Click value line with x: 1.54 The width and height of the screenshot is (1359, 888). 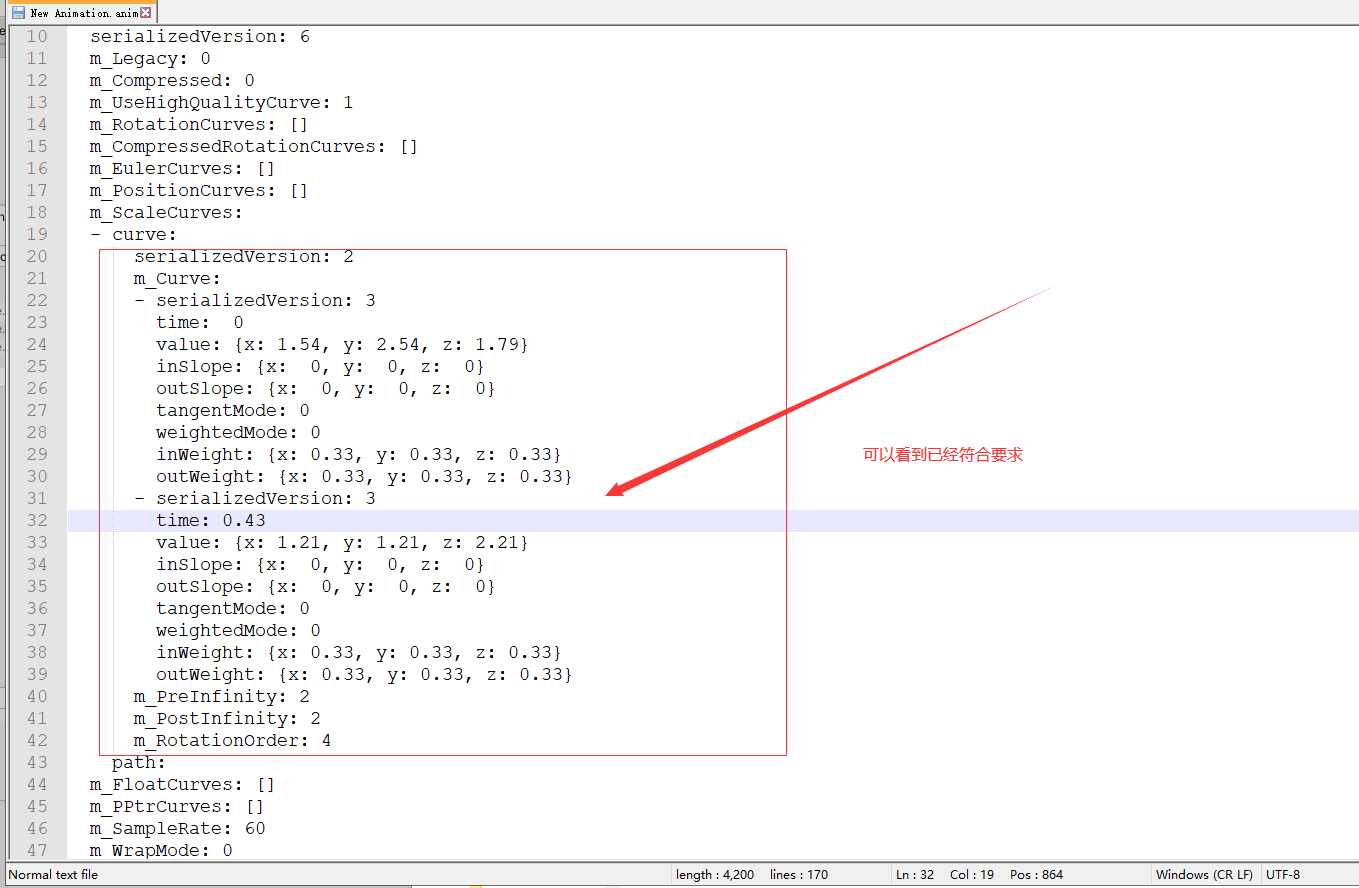pyautogui.click(x=342, y=344)
